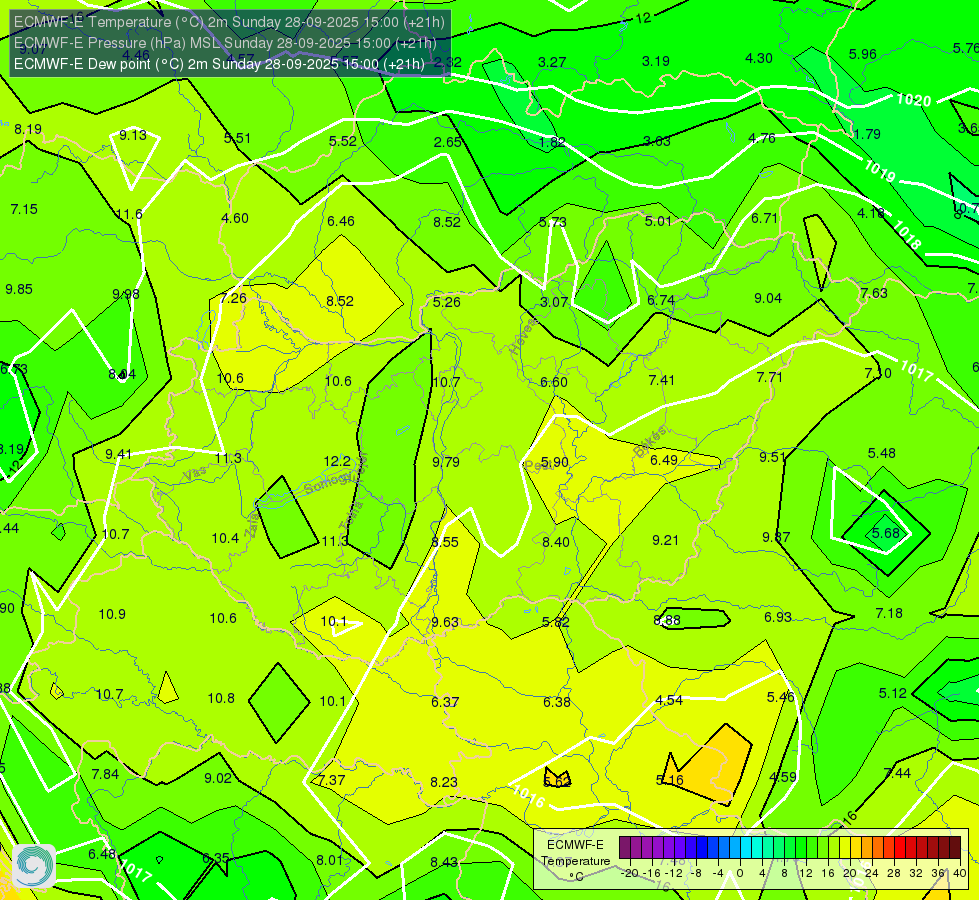Select the ECMWF-E Pressure MSL layer label
The height and width of the screenshot is (900, 979).
click(225, 43)
